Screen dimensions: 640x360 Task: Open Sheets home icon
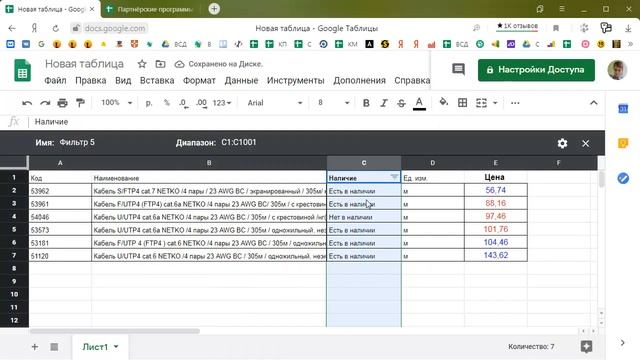pyautogui.click(x=22, y=70)
